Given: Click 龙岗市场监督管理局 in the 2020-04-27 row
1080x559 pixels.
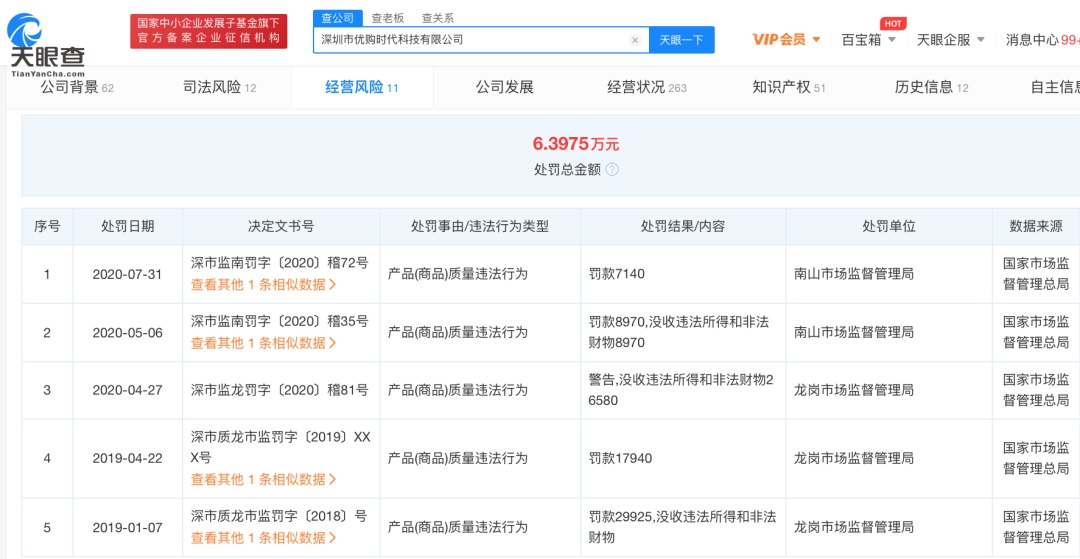Looking at the screenshot, I should coord(853,390).
